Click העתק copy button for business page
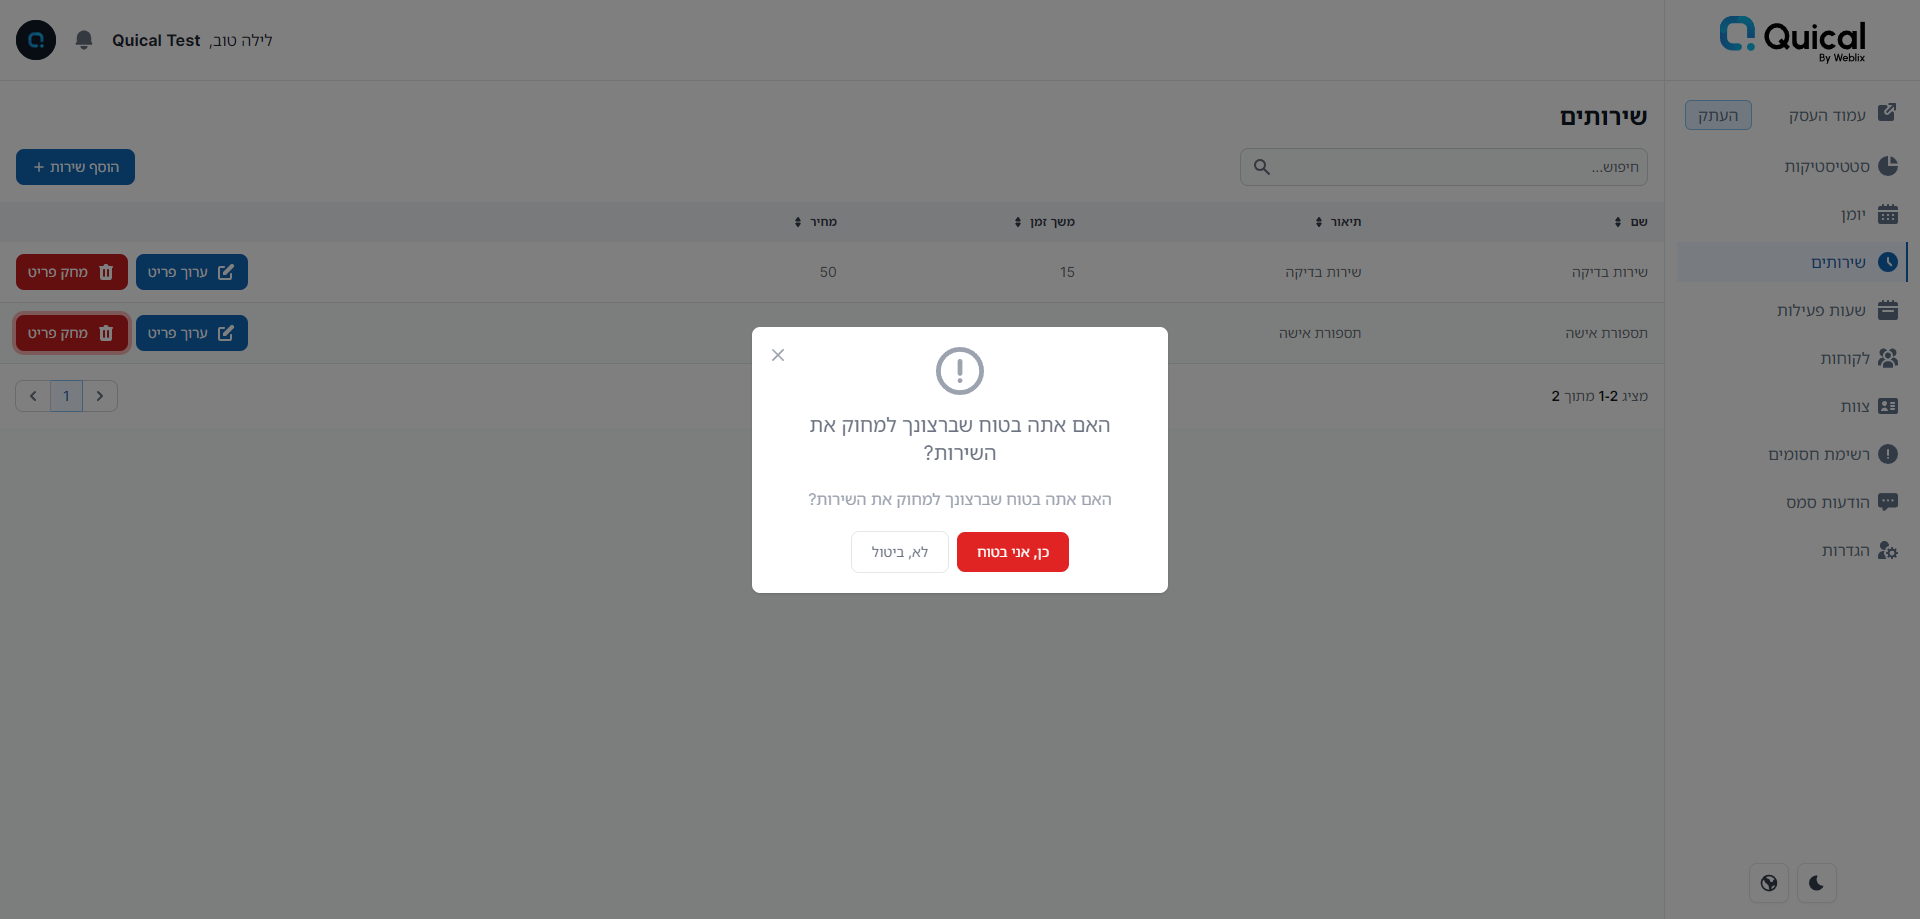 tap(1718, 115)
